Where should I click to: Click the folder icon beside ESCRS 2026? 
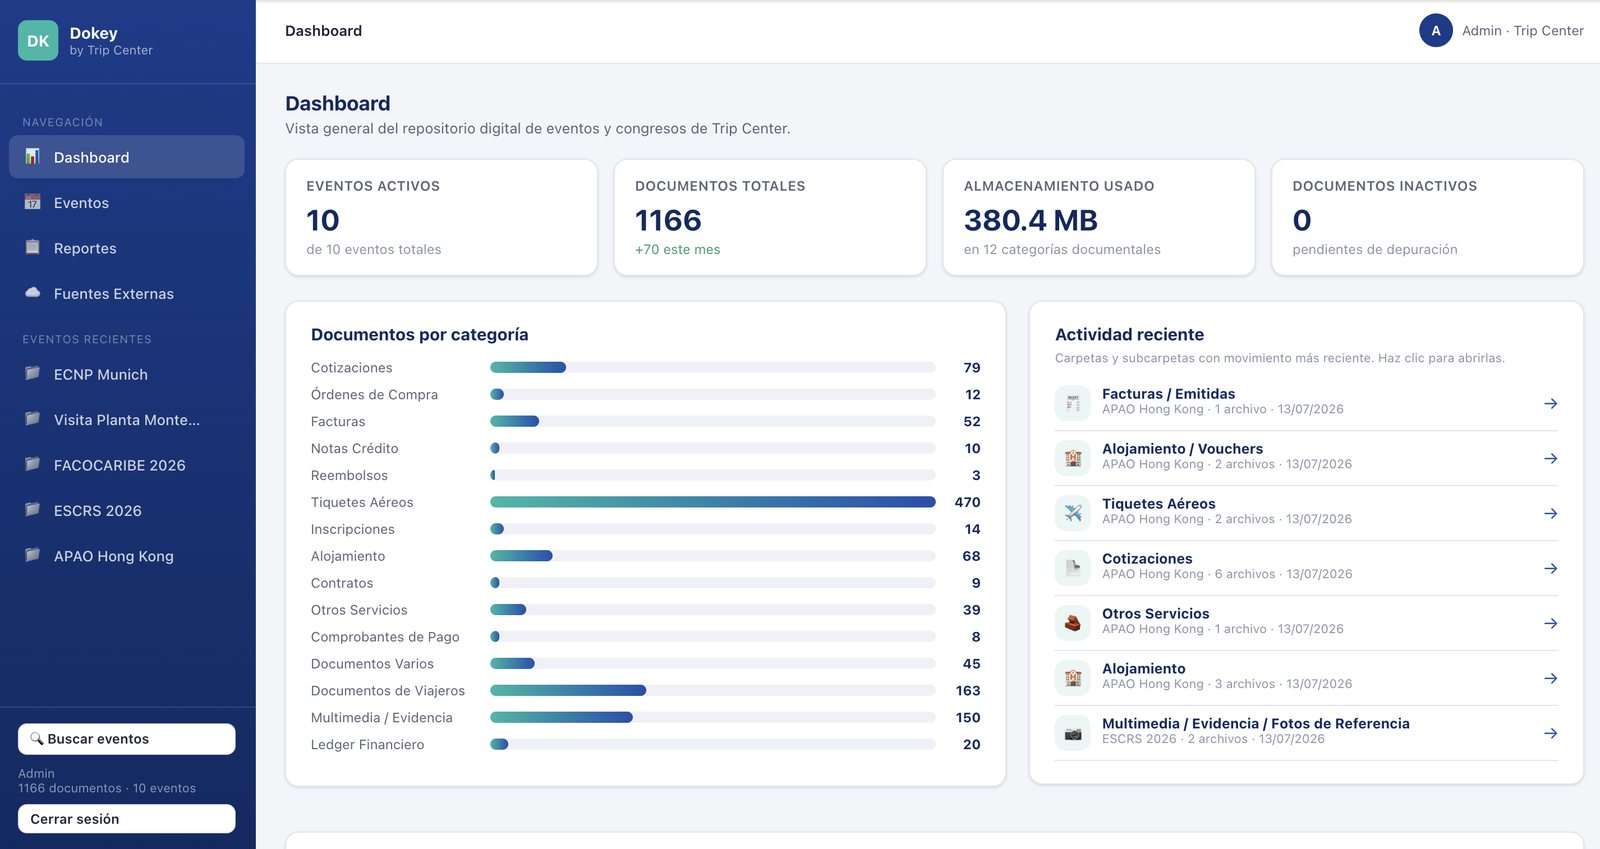coord(32,510)
